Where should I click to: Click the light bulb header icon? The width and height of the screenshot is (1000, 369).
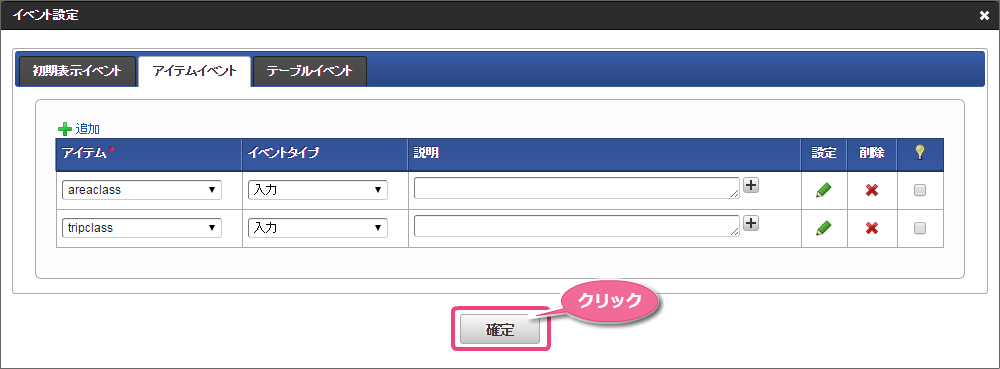(920, 152)
